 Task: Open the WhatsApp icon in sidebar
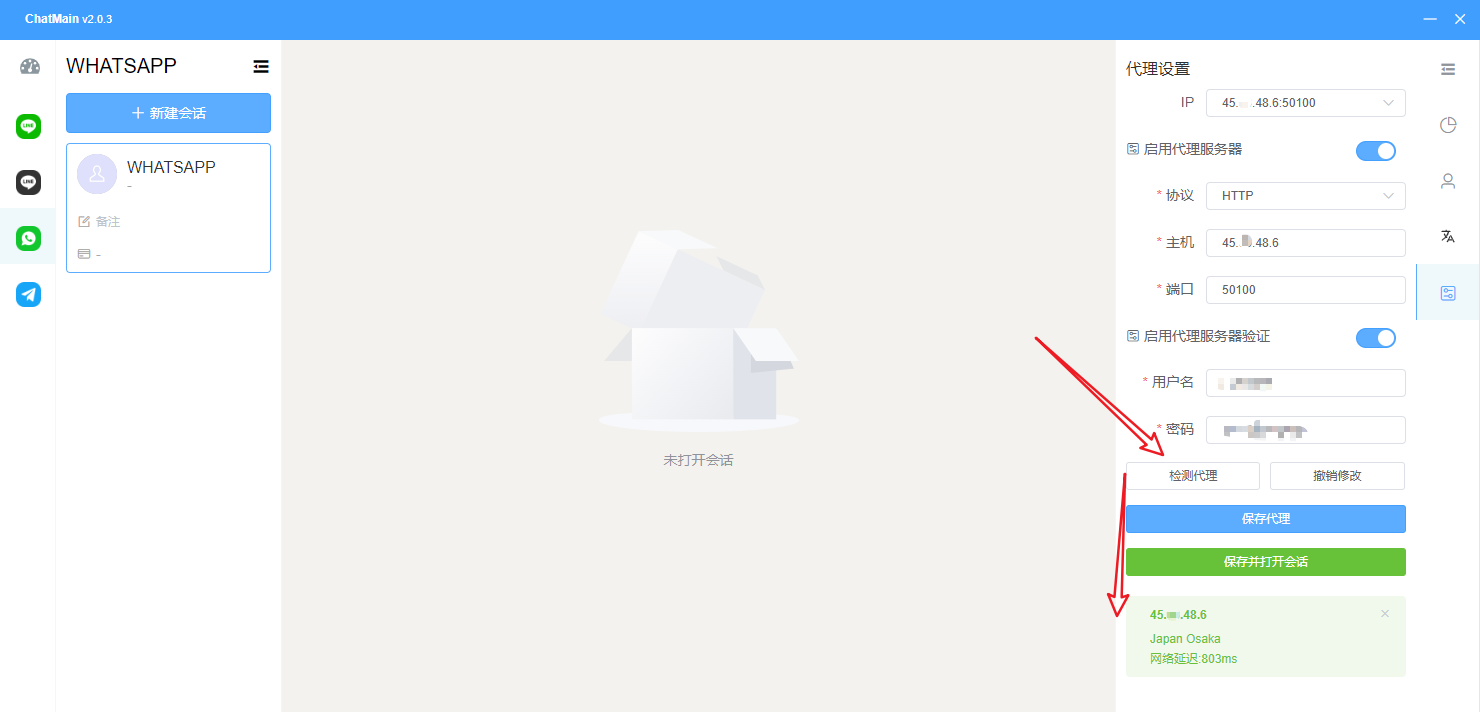pos(28,238)
